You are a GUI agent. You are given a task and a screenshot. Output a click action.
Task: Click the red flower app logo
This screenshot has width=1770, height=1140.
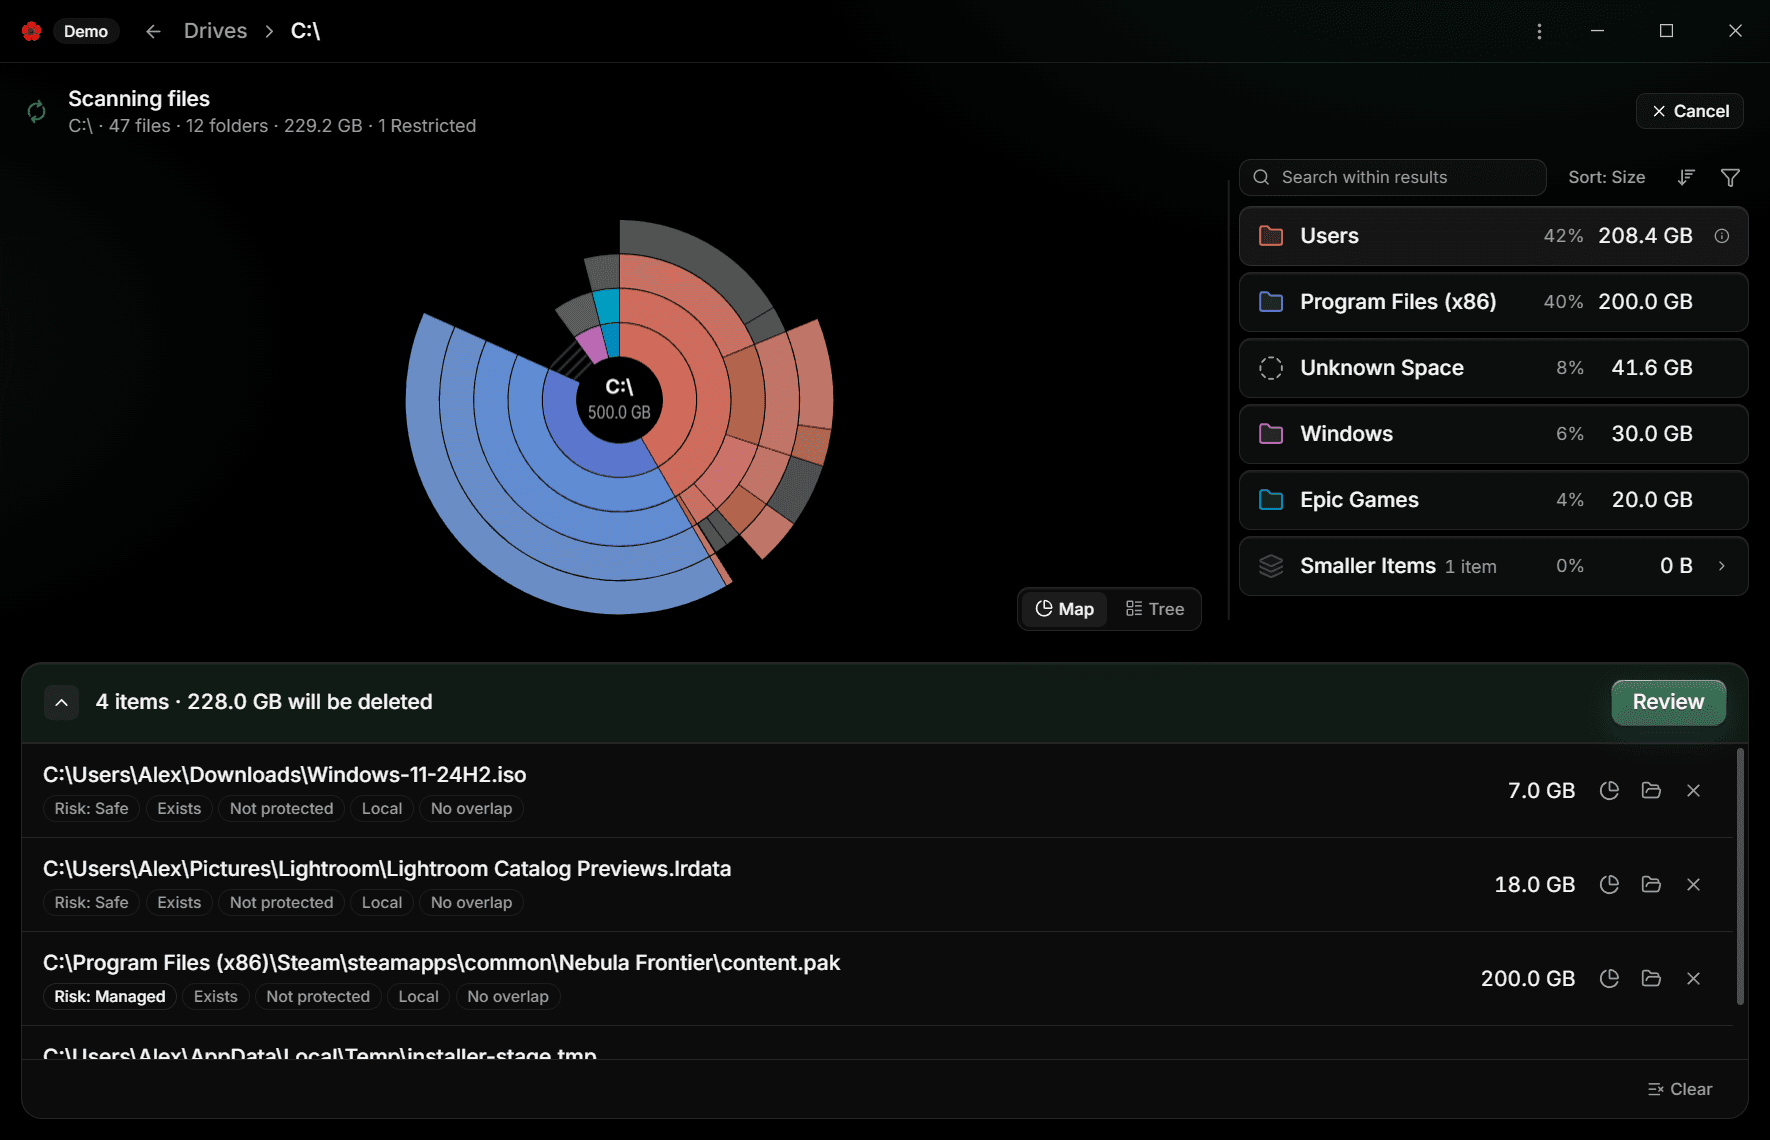click(x=31, y=31)
